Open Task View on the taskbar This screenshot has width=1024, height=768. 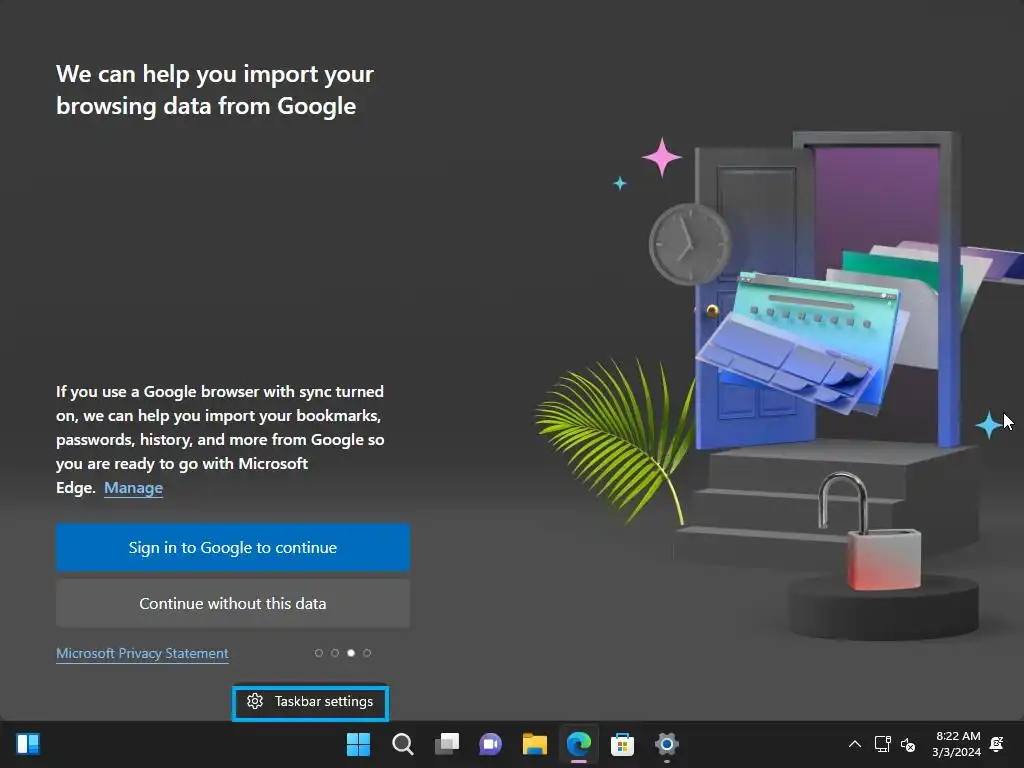tap(447, 744)
